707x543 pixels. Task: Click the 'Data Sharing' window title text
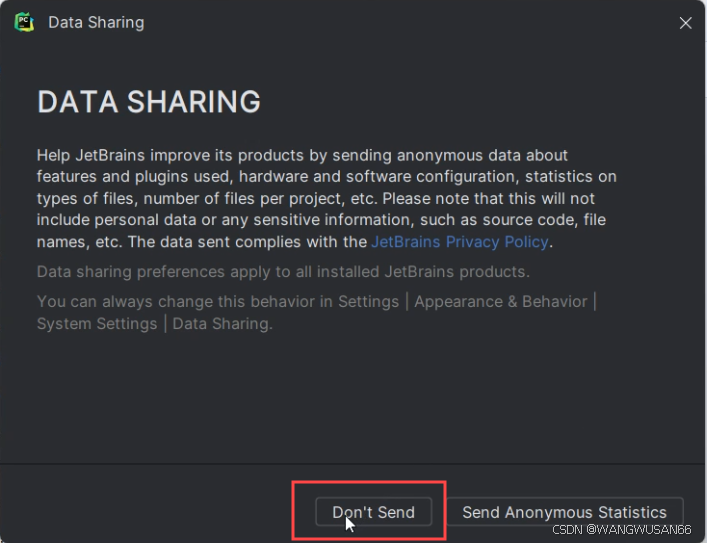click(x=96, y=23)
